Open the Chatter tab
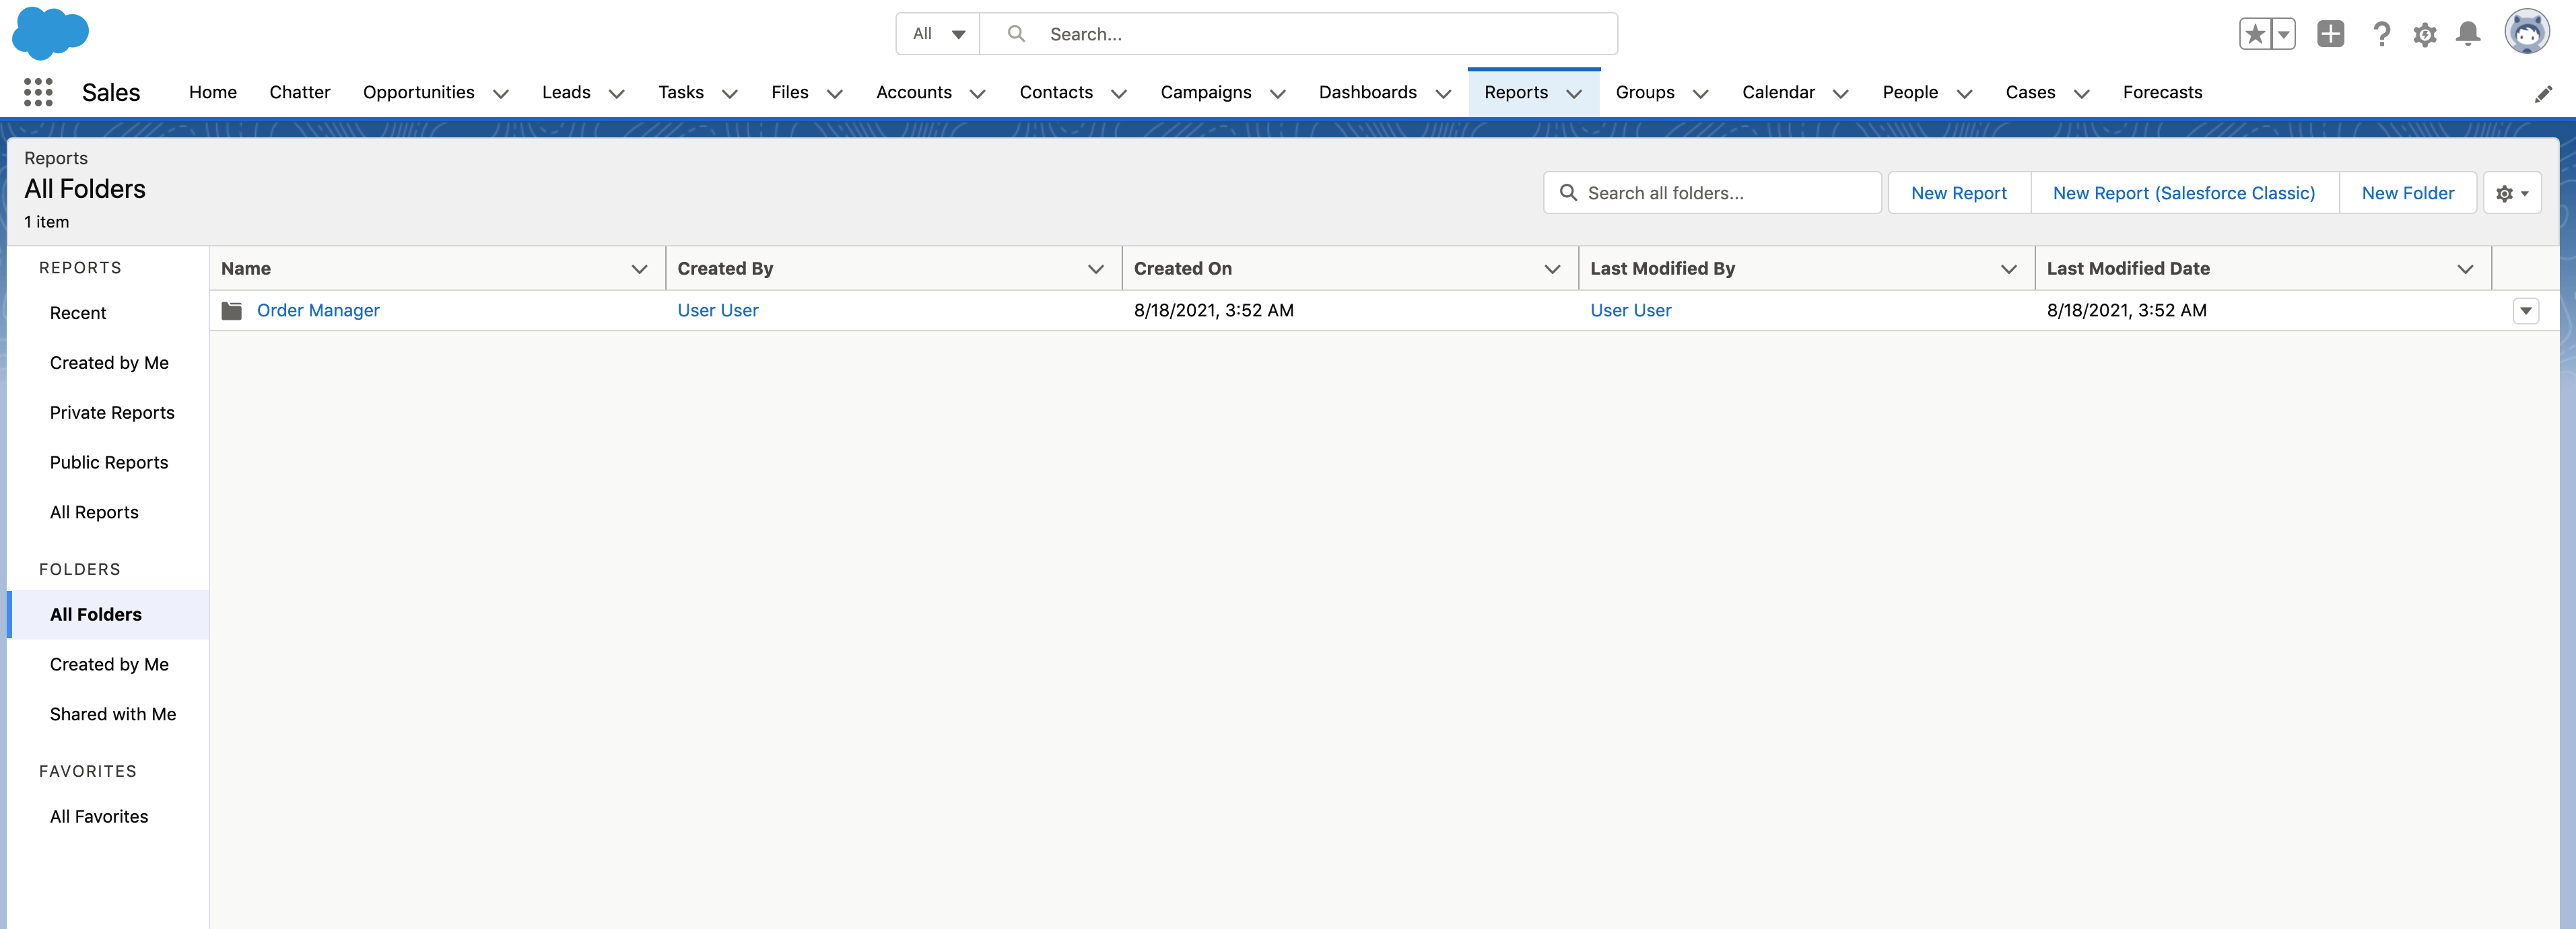 300,92
